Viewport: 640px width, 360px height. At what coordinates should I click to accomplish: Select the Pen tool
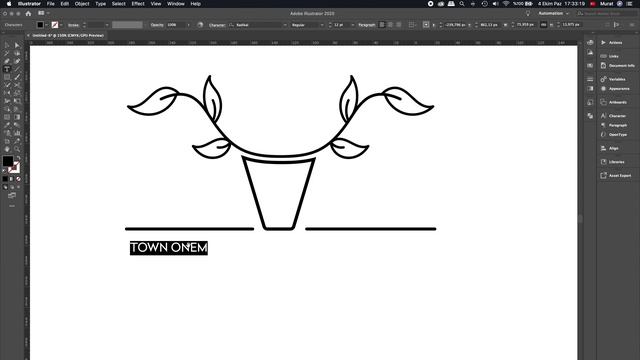[x=7, y=61]
